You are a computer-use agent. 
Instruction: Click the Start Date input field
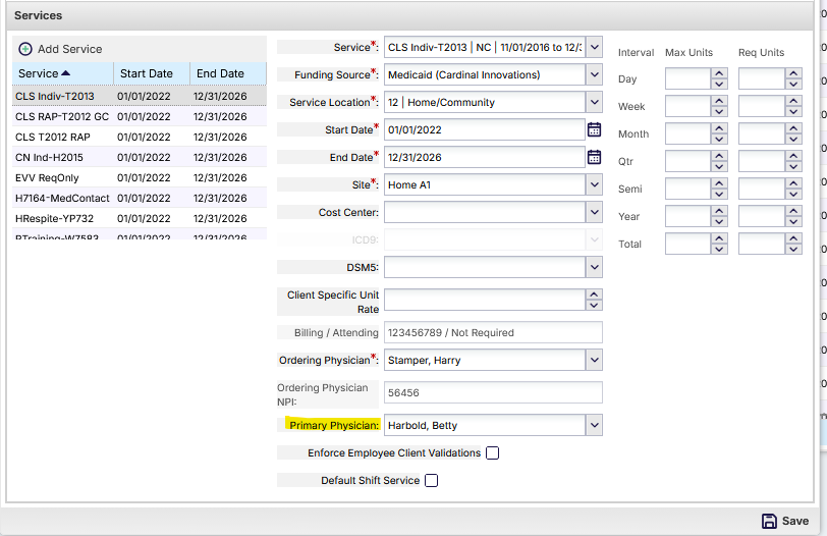[x=484, y=130]
